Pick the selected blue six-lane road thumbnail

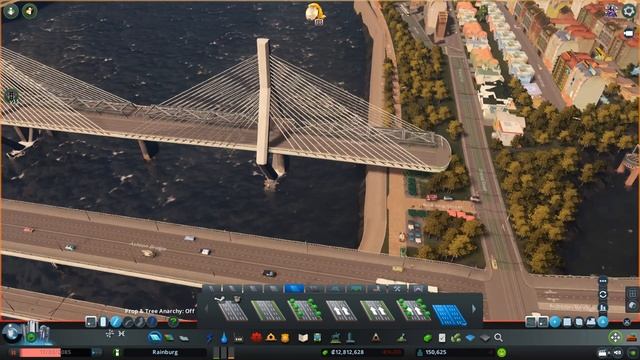click(449, 314)
